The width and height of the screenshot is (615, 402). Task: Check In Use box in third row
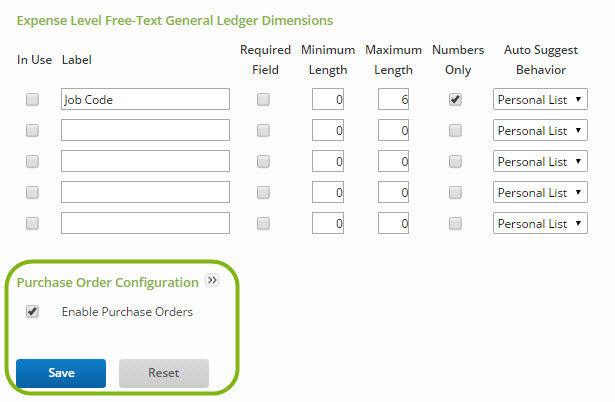[32, 161]
